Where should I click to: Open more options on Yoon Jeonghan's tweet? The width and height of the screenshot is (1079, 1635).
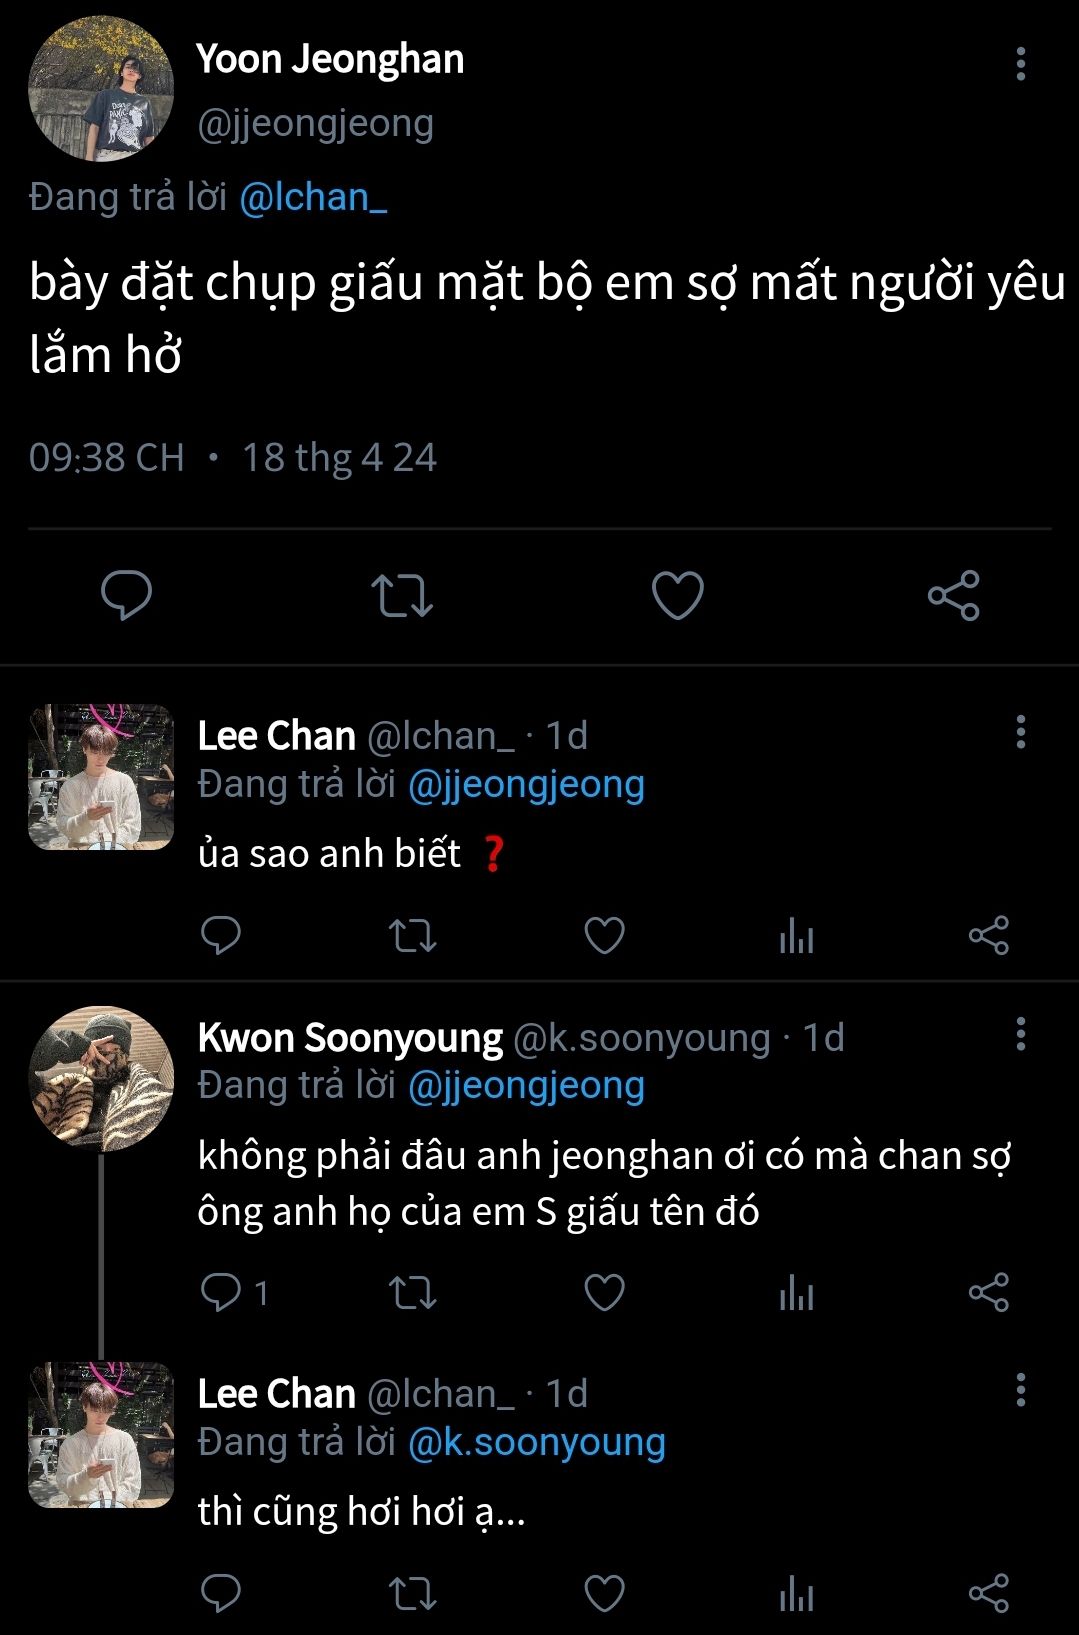click(1020, 63)
